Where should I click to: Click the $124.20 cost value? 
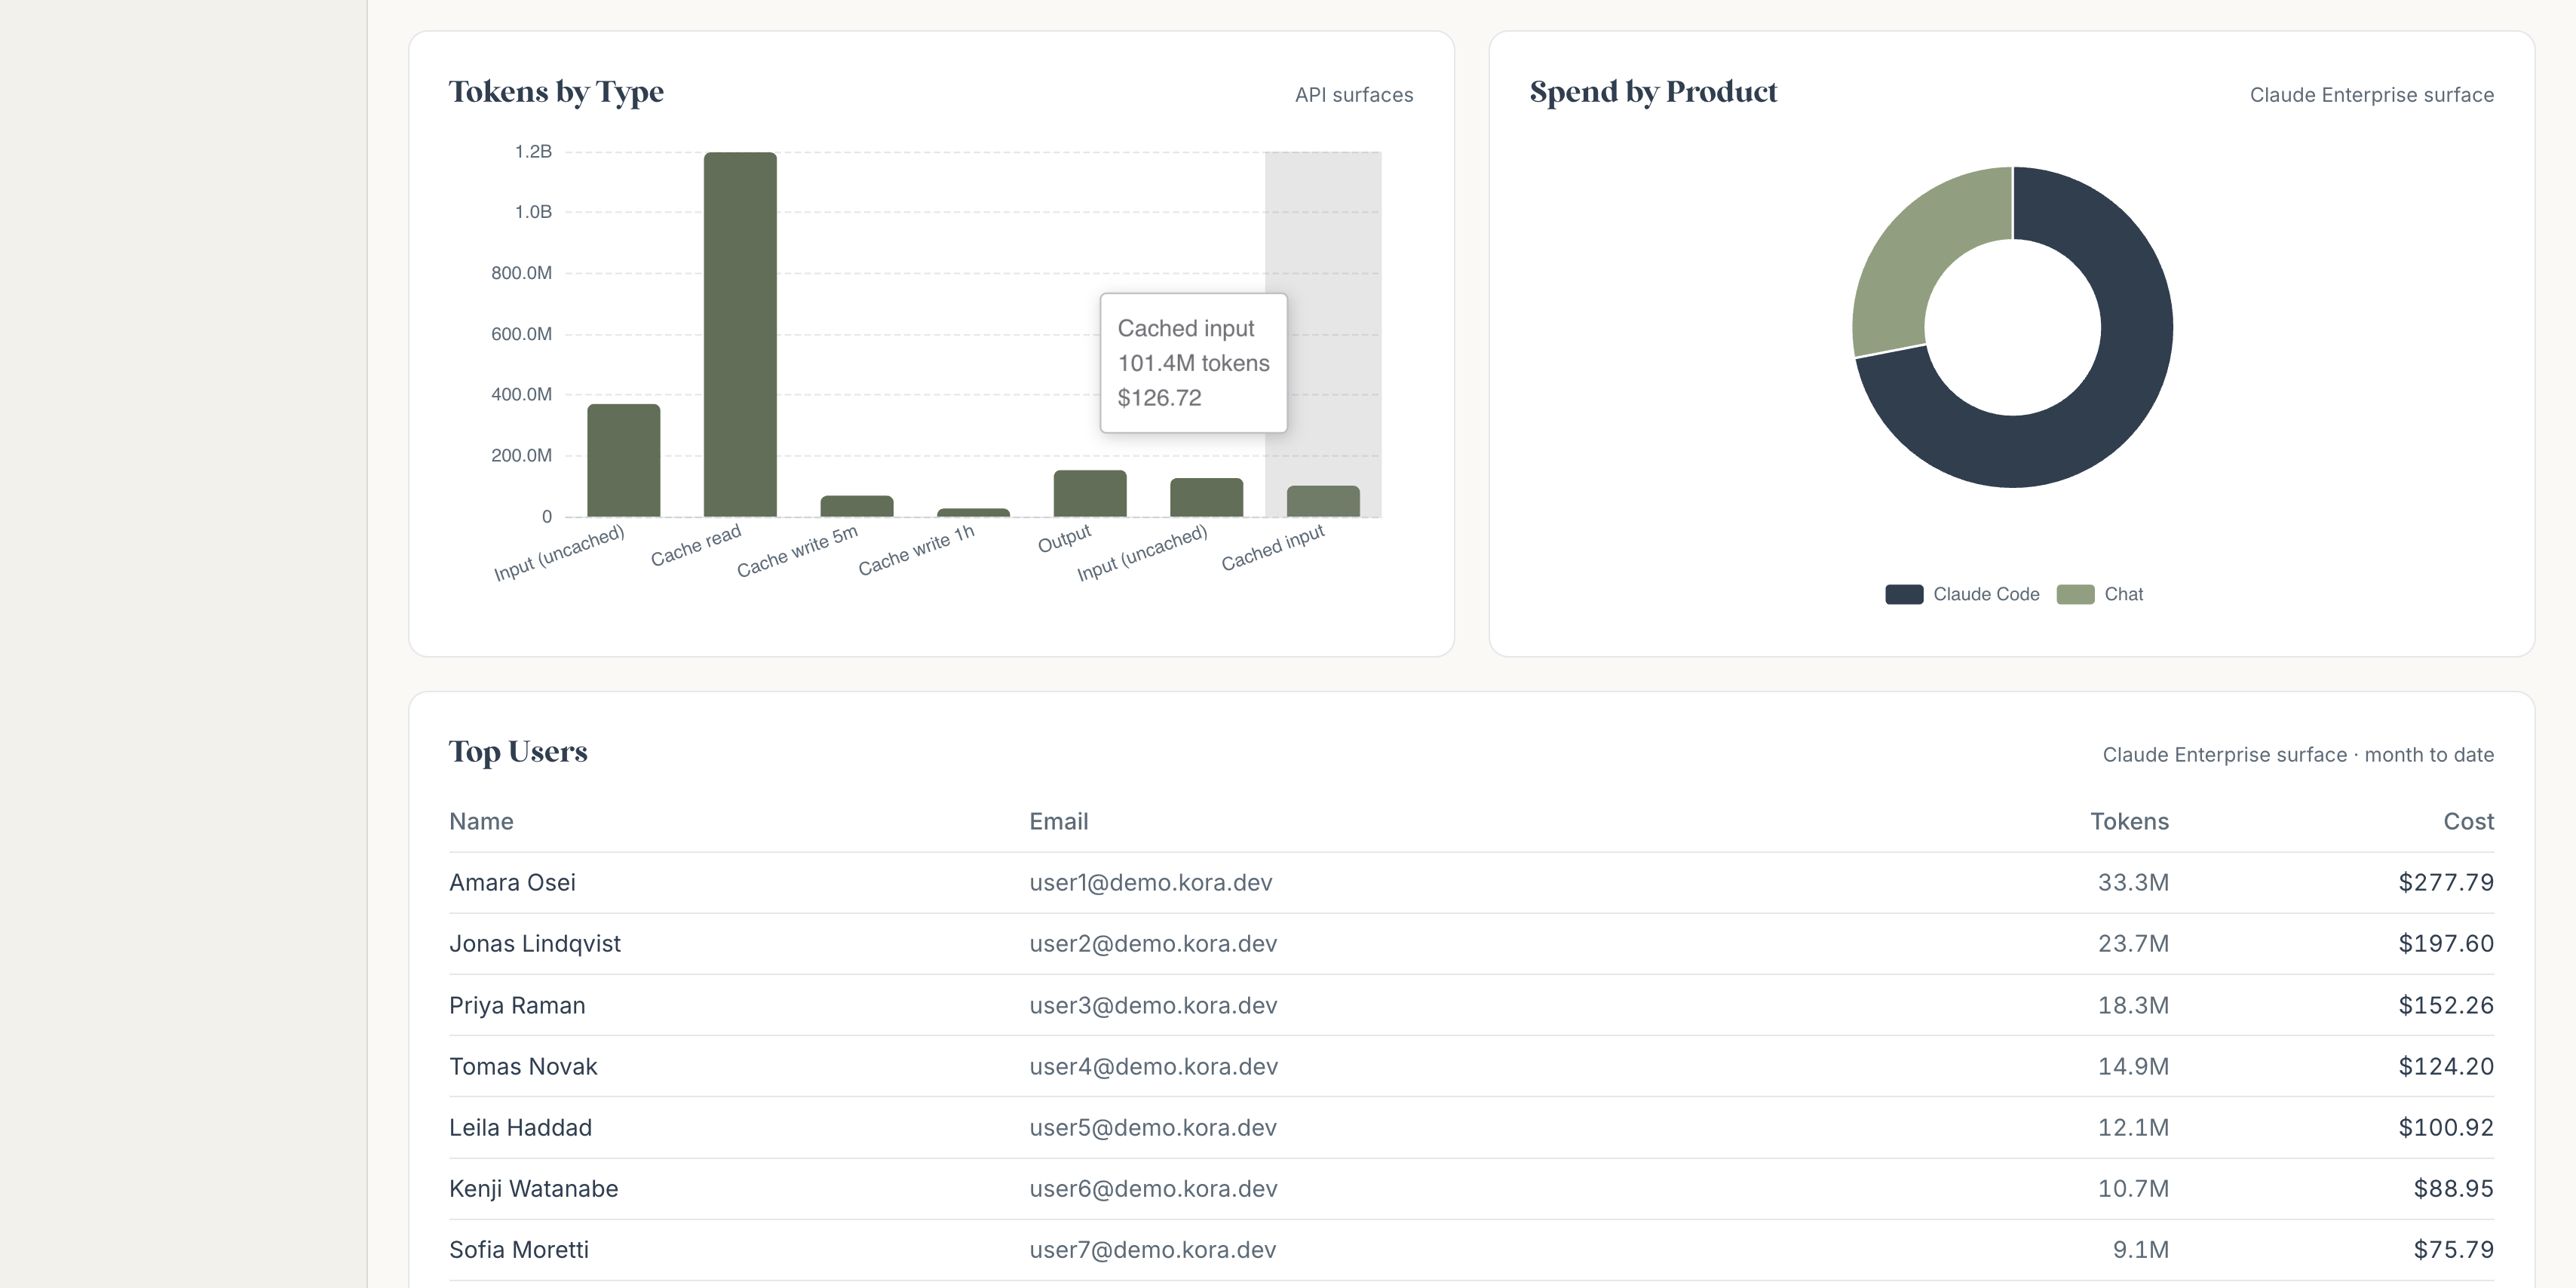point(2446,1066)
